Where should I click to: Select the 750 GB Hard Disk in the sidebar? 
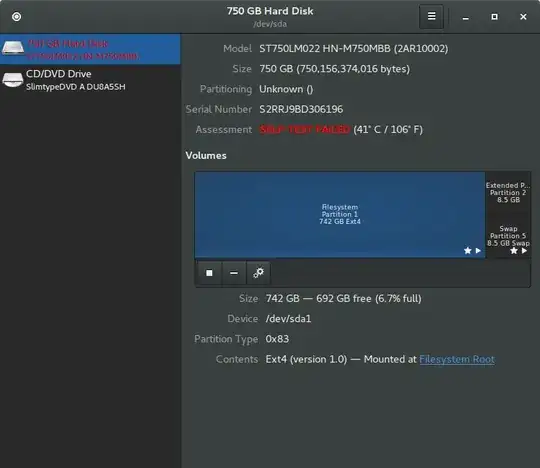click(90, 49)
